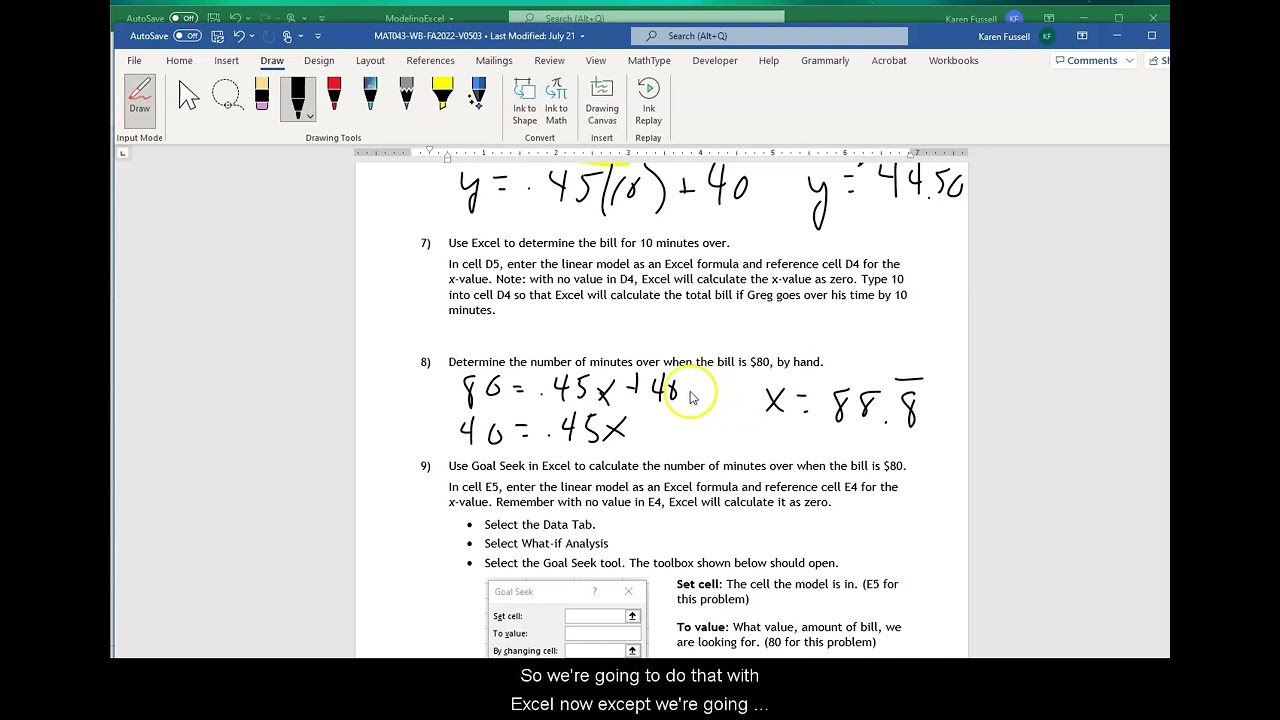Click the ruler tab-stop selector
This screenshot has width=1280, height=720.
[122, 153]
